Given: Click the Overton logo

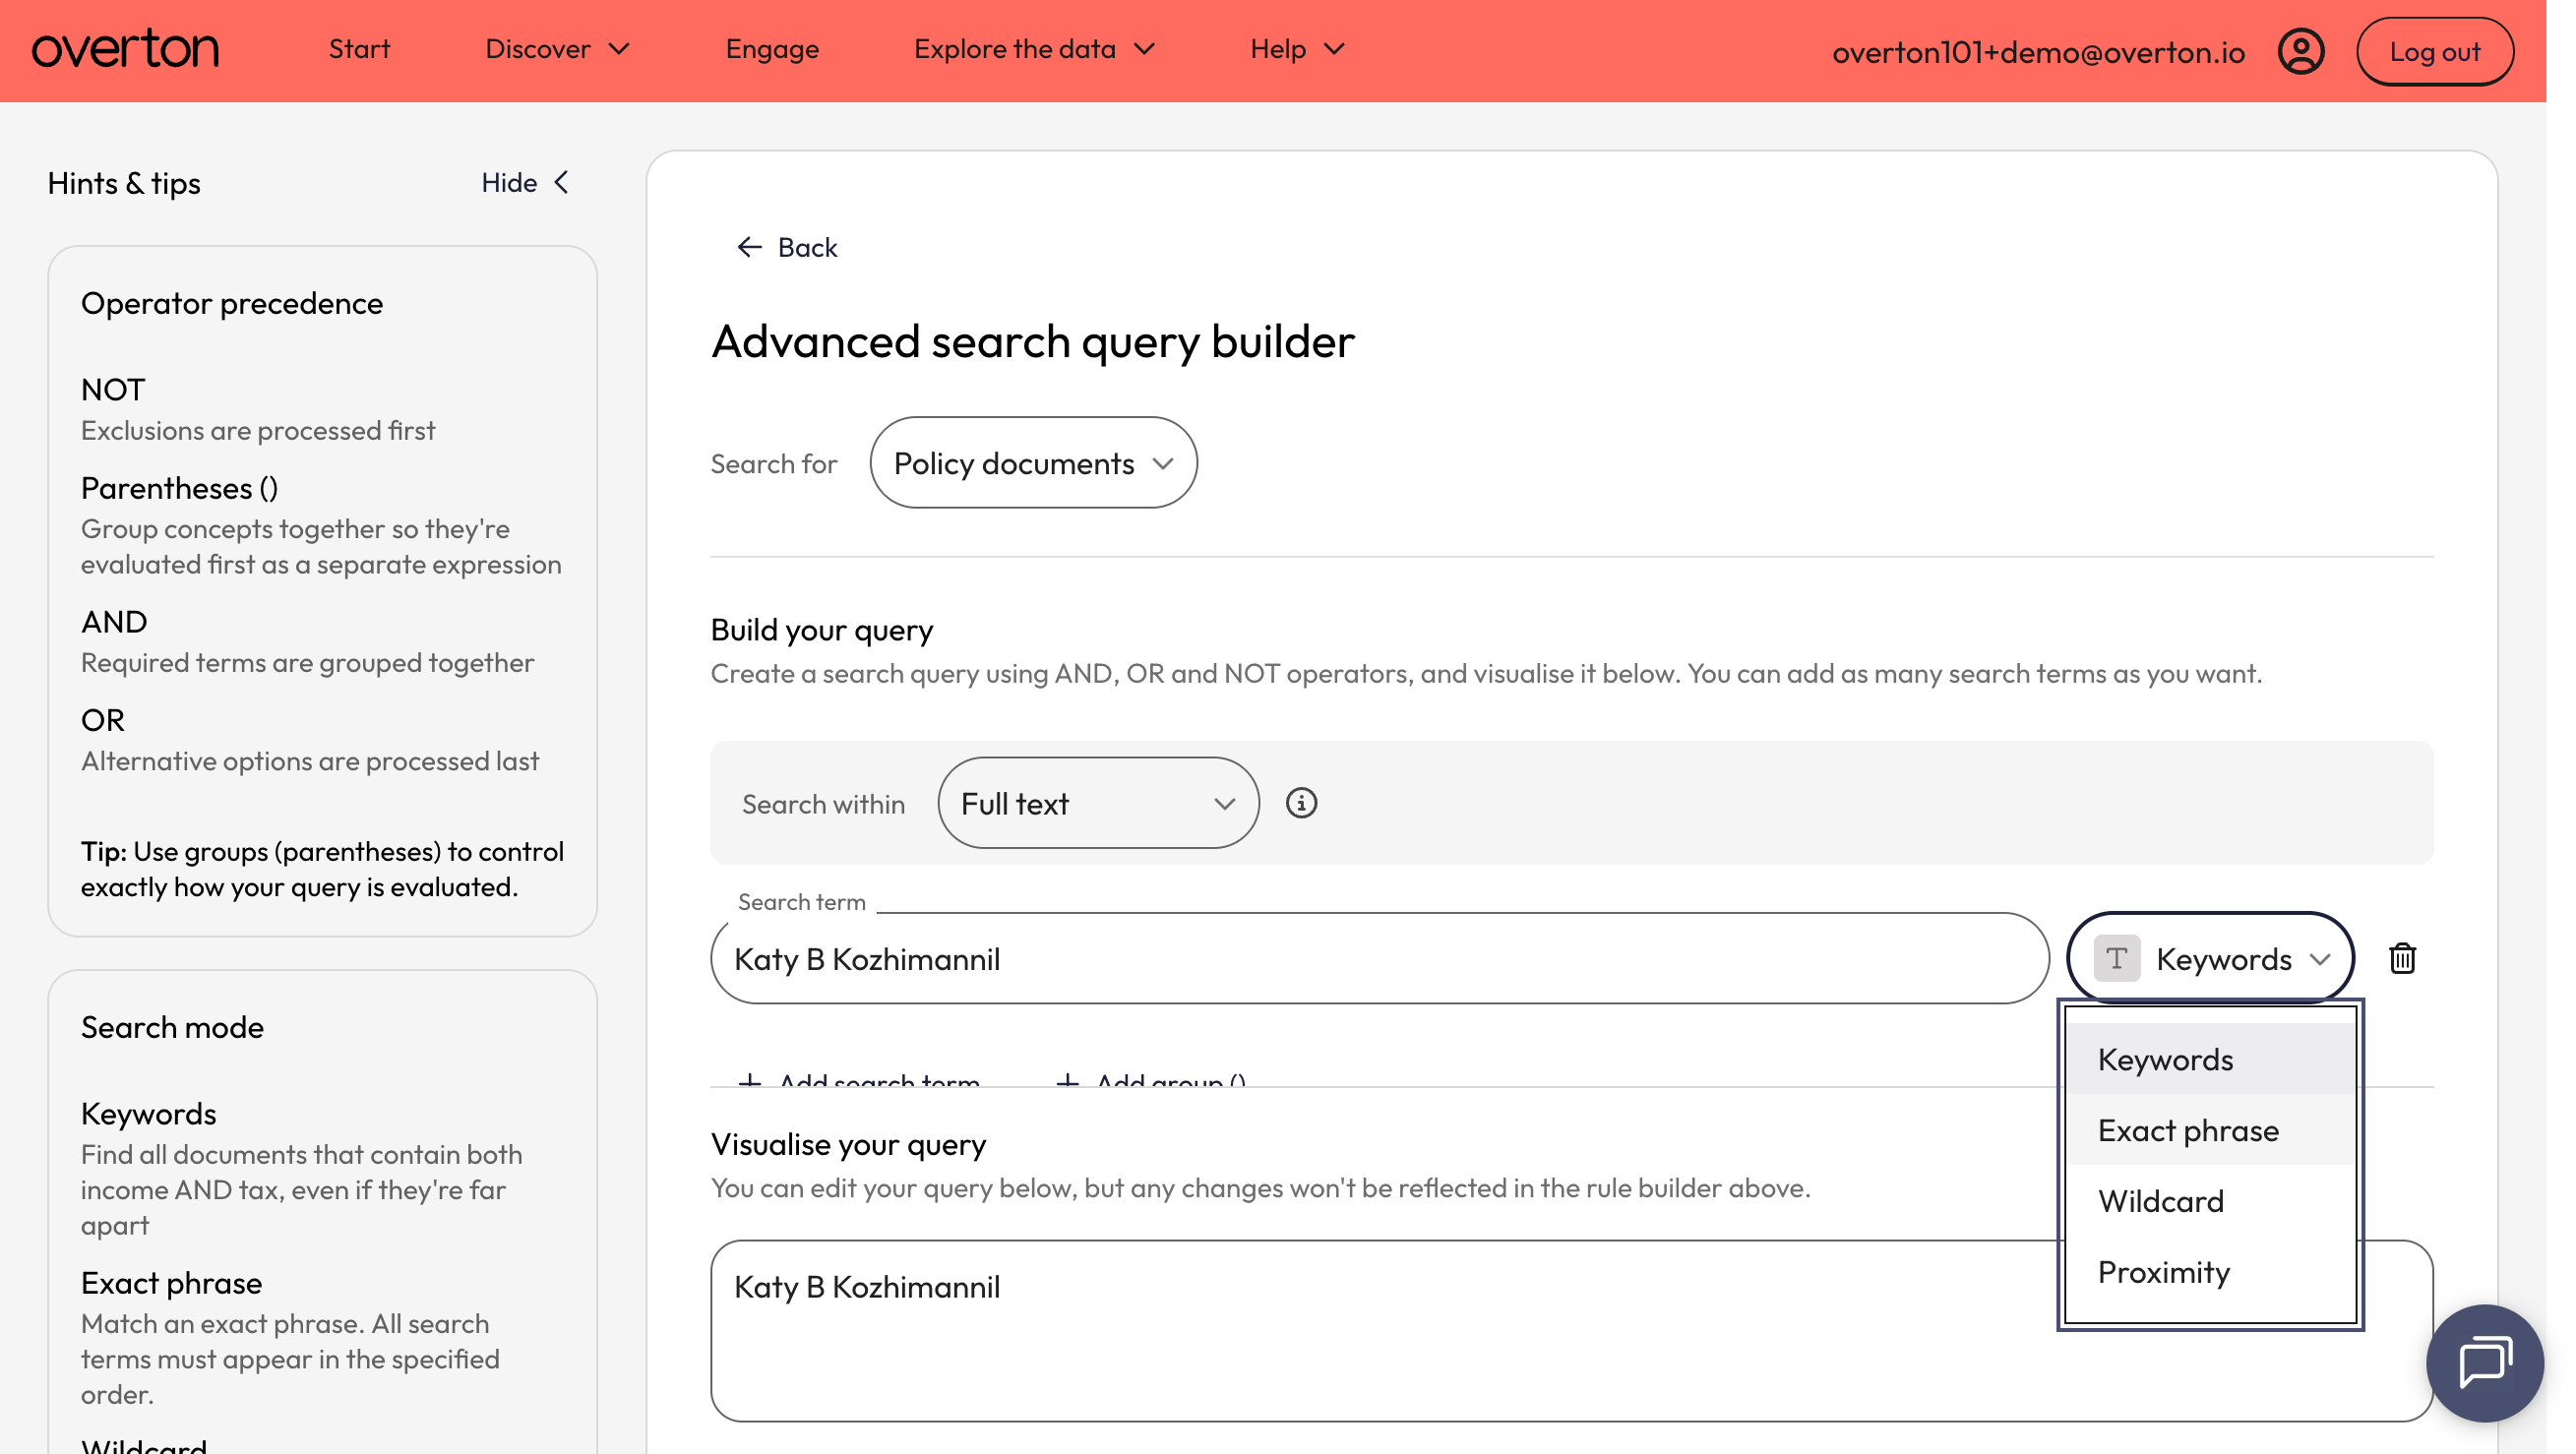Looking at the screenshot, I should [x=125, y=49].
